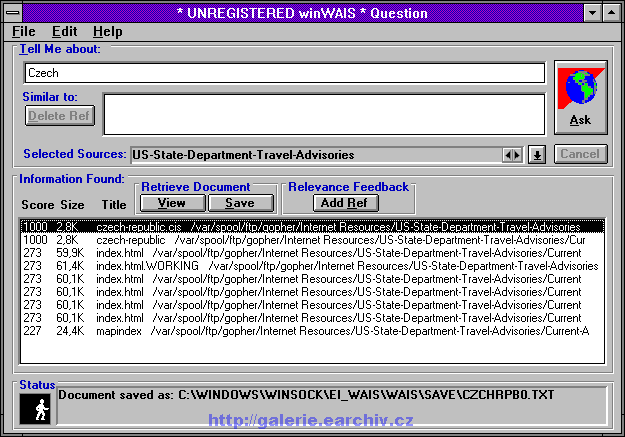Click the View button to retrieve the document

click(172, 203)
